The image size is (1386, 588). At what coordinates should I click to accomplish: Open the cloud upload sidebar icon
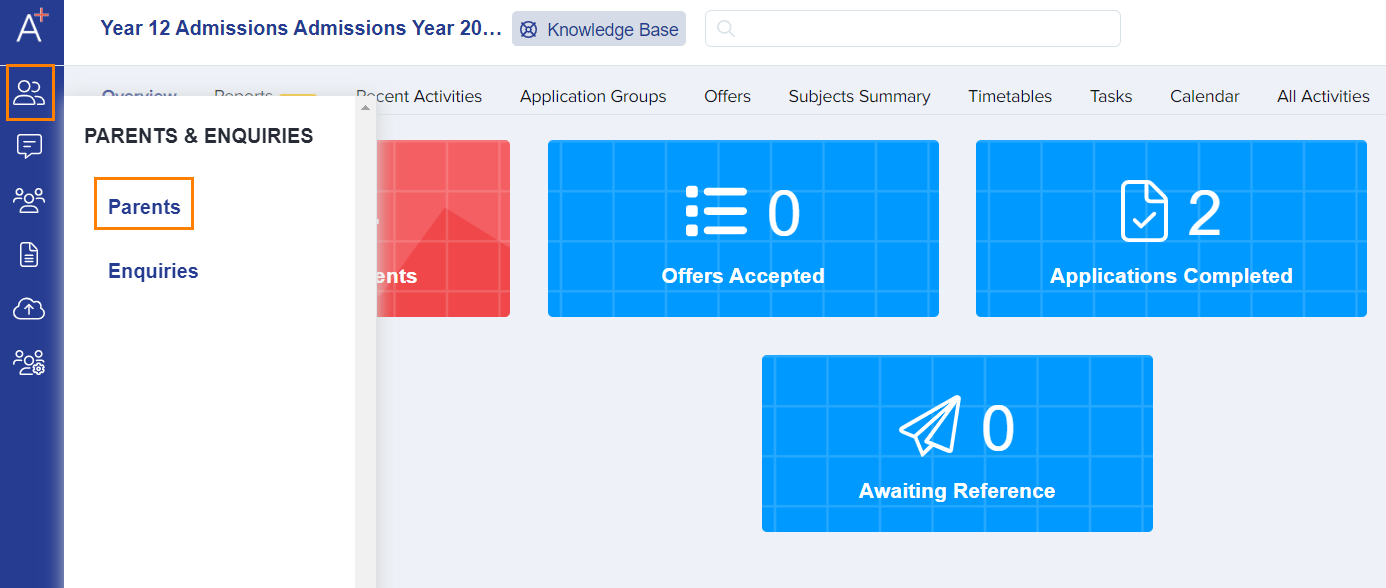pos(30,308)
